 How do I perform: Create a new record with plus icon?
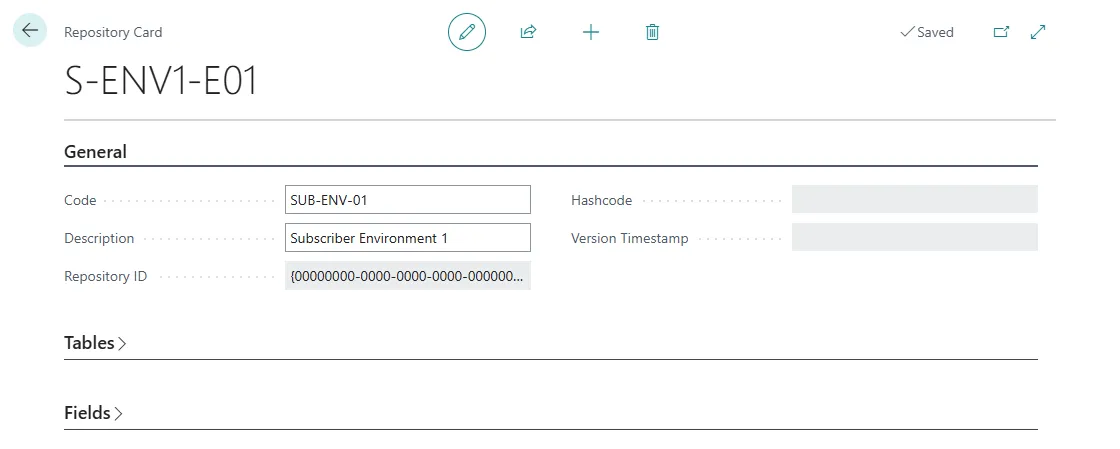[x=591, y=32]
